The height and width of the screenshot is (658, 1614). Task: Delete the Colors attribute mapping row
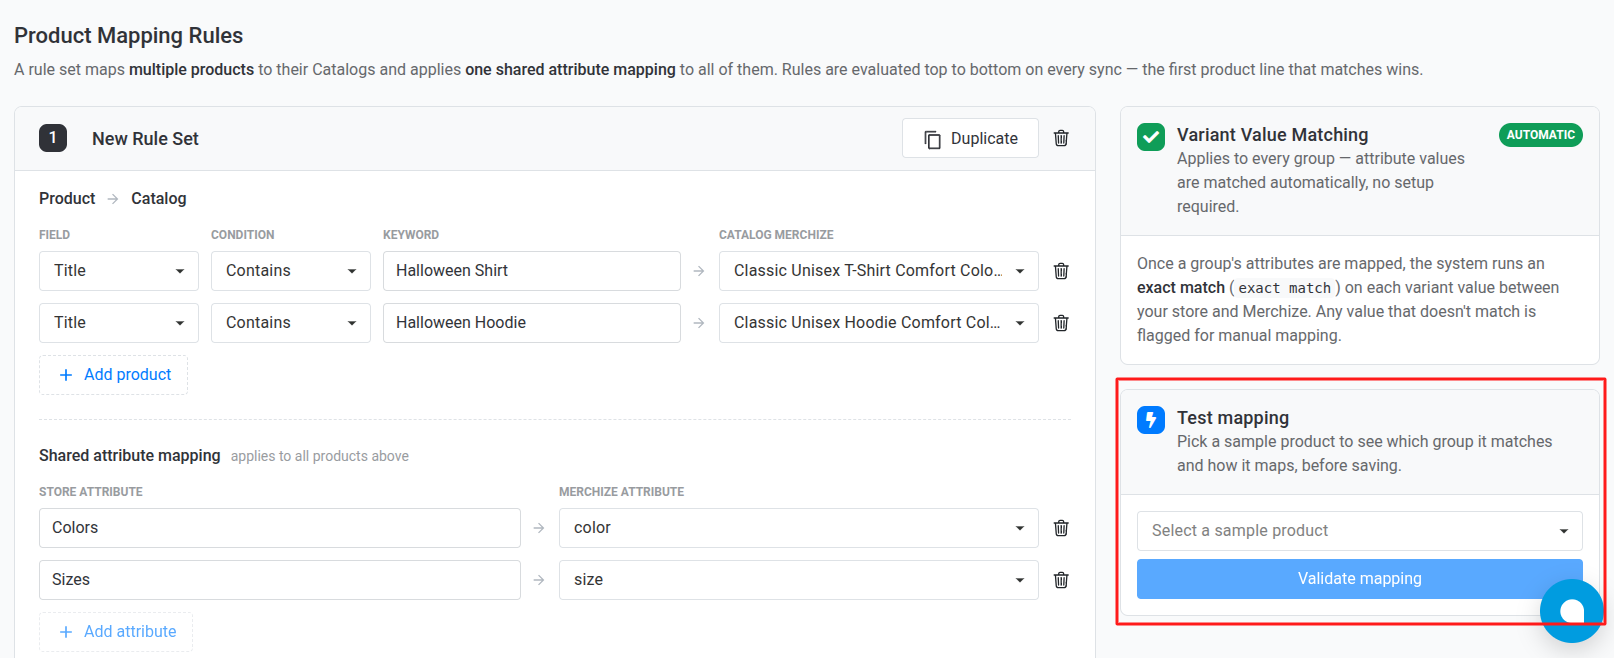pos(1061,528)
